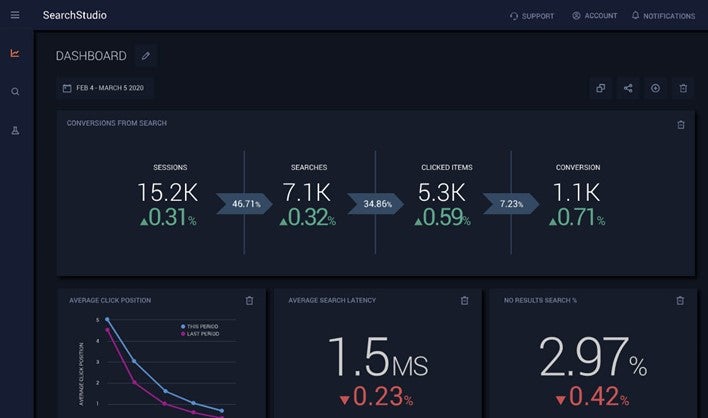This screenshot has height=418, width=708.
Task: Select the This Period legend entry
Action: click(200, 326)
